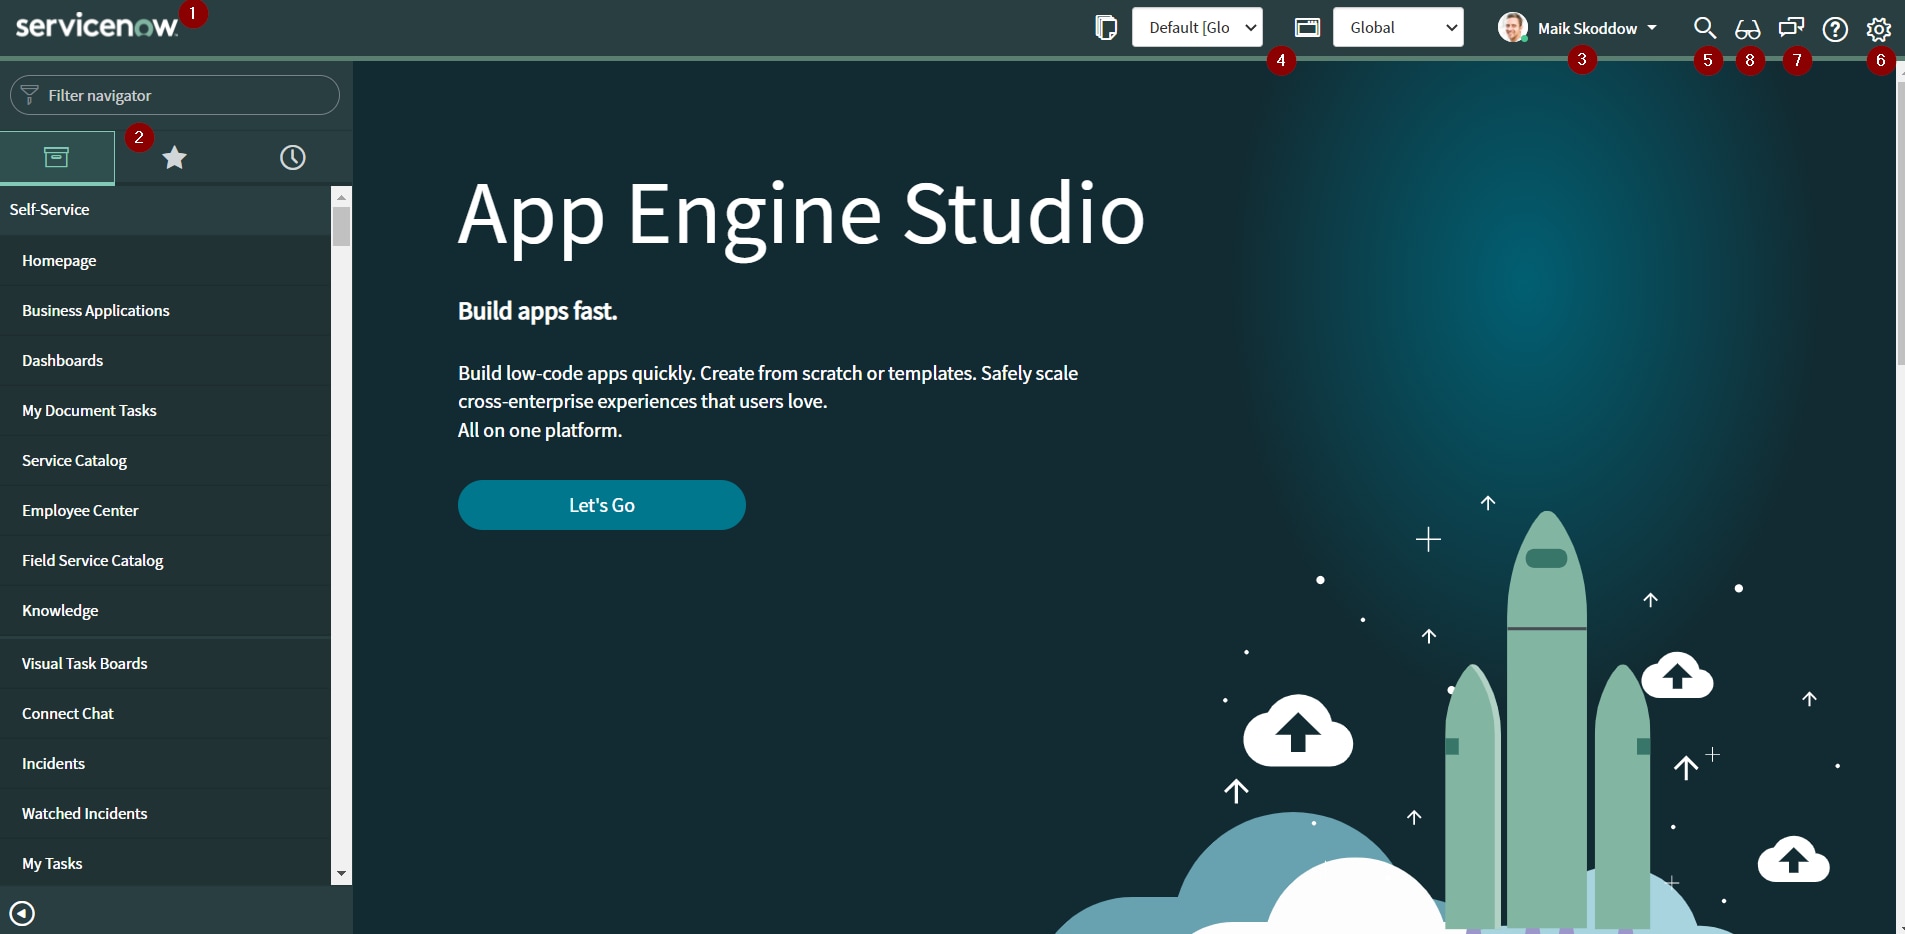Switch to the Favorites star tab
Image resolution: width=1905 pixels, height=934 pixels.
pos(175,157)
